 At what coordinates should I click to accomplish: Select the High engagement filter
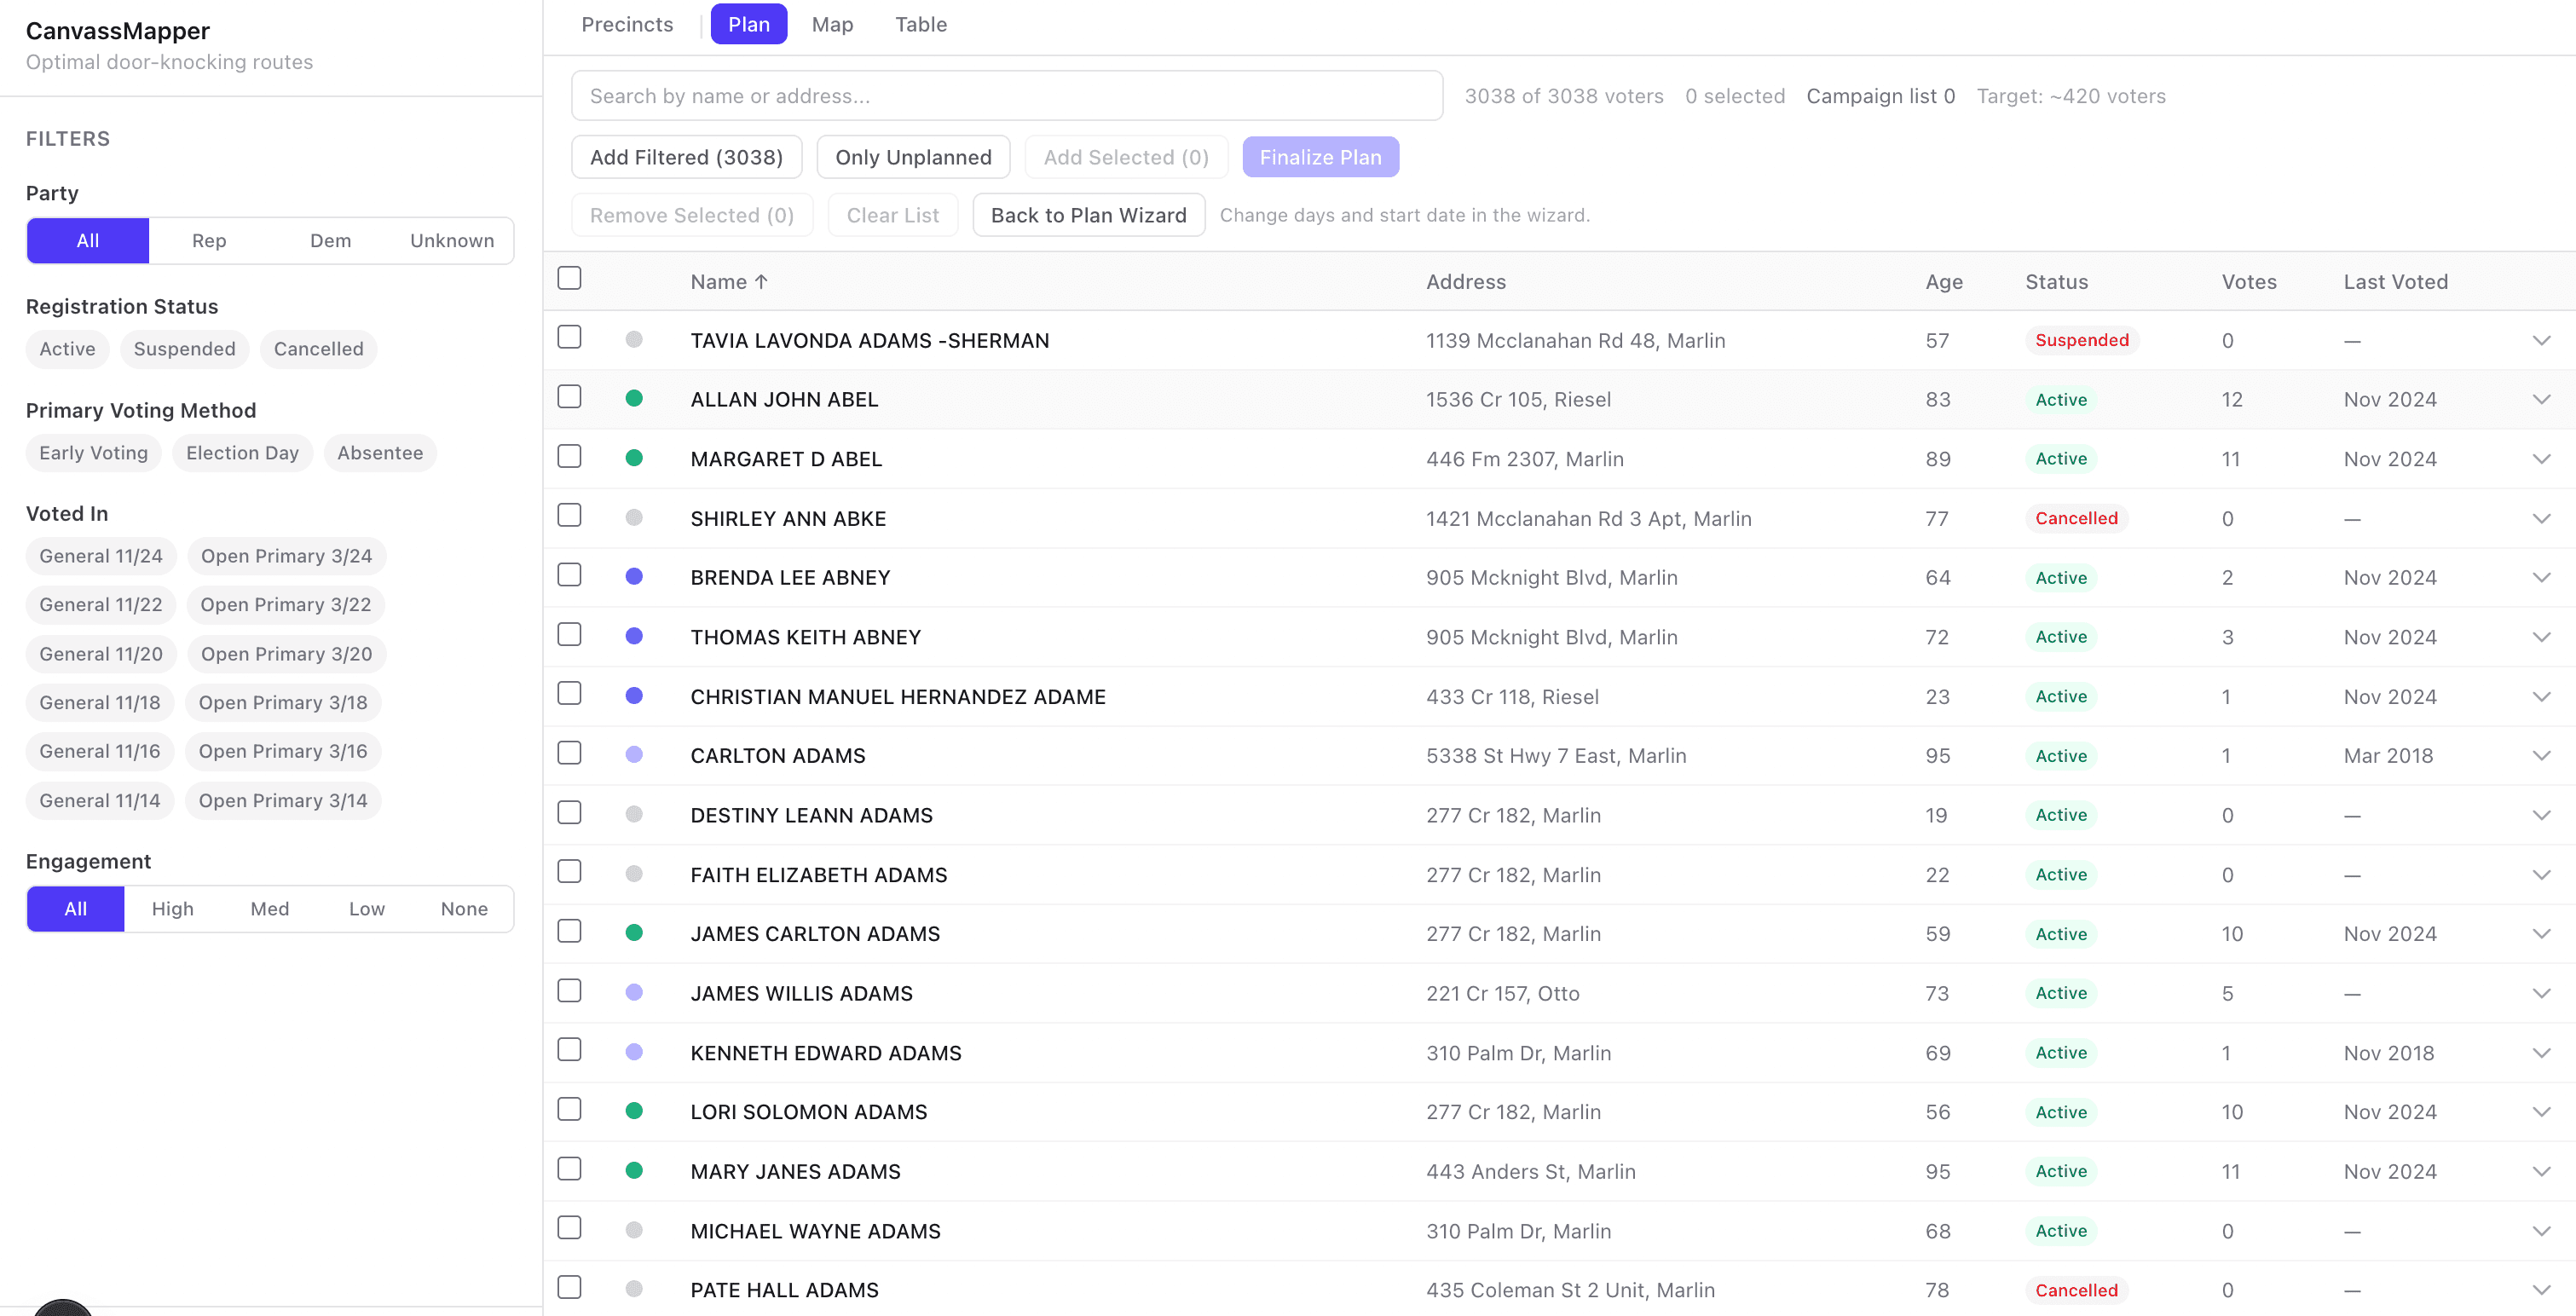[172, 908]
